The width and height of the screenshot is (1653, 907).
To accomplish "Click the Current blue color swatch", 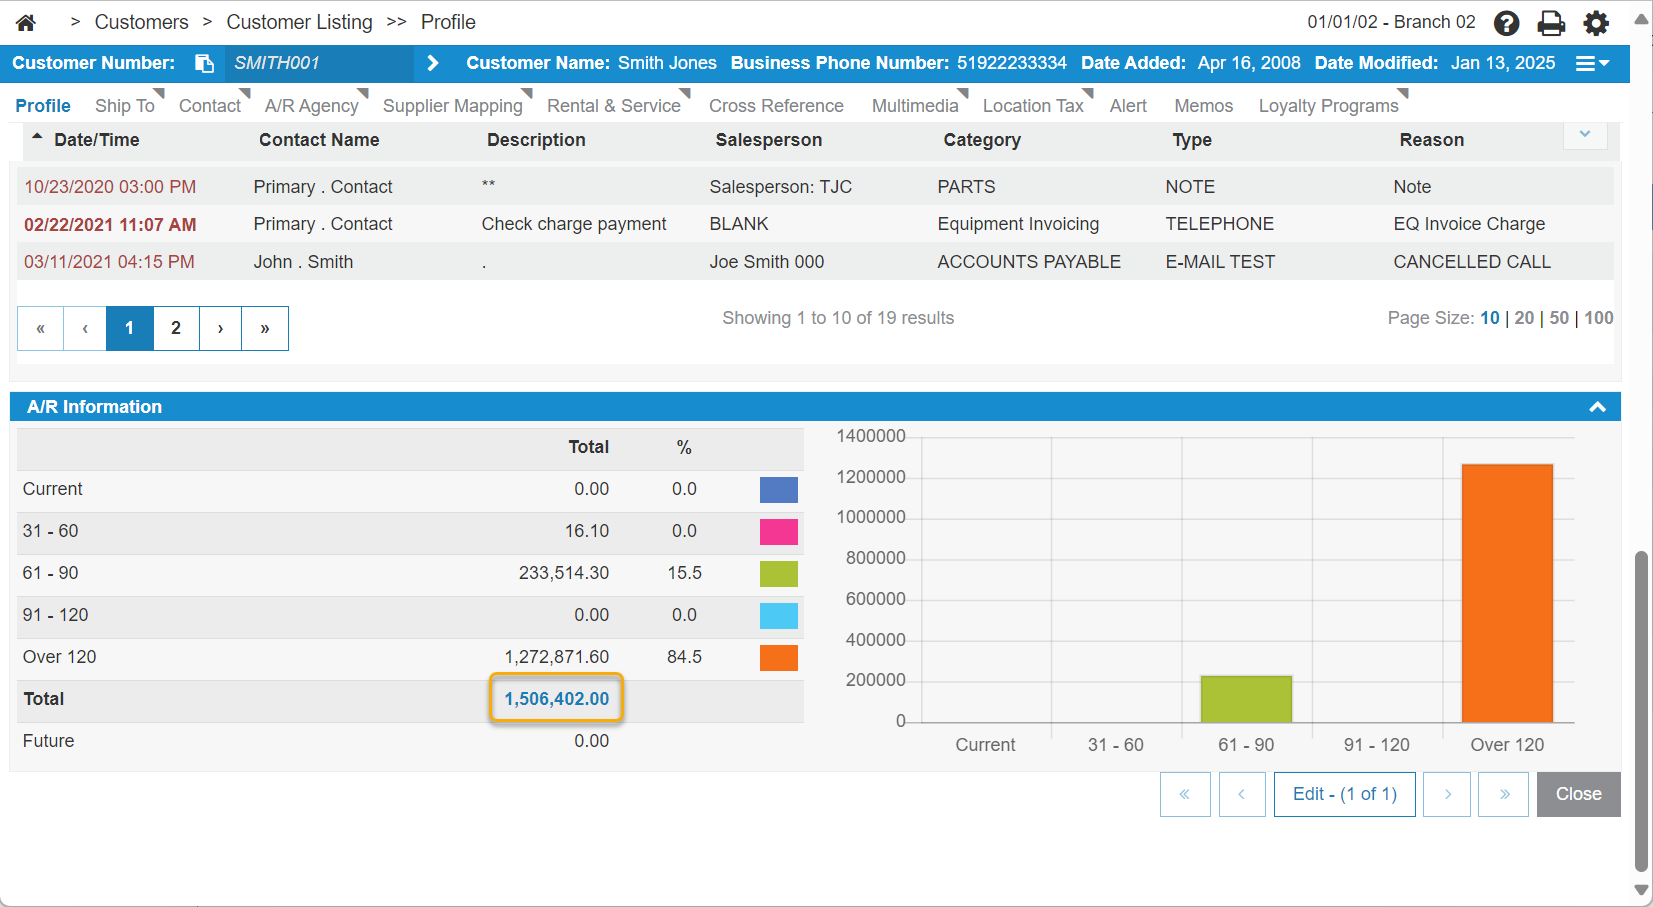I will pyautogui.click(x=779, y=489).
